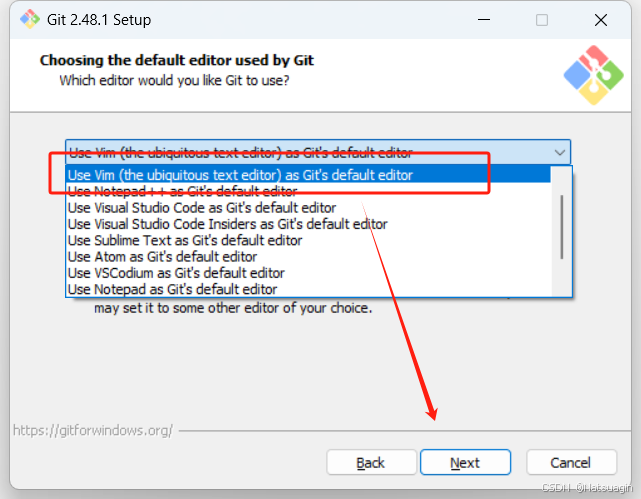Open the https://gitforwindows.org/ link
This screenshot has height=499, width=641.
pos(93,430)
